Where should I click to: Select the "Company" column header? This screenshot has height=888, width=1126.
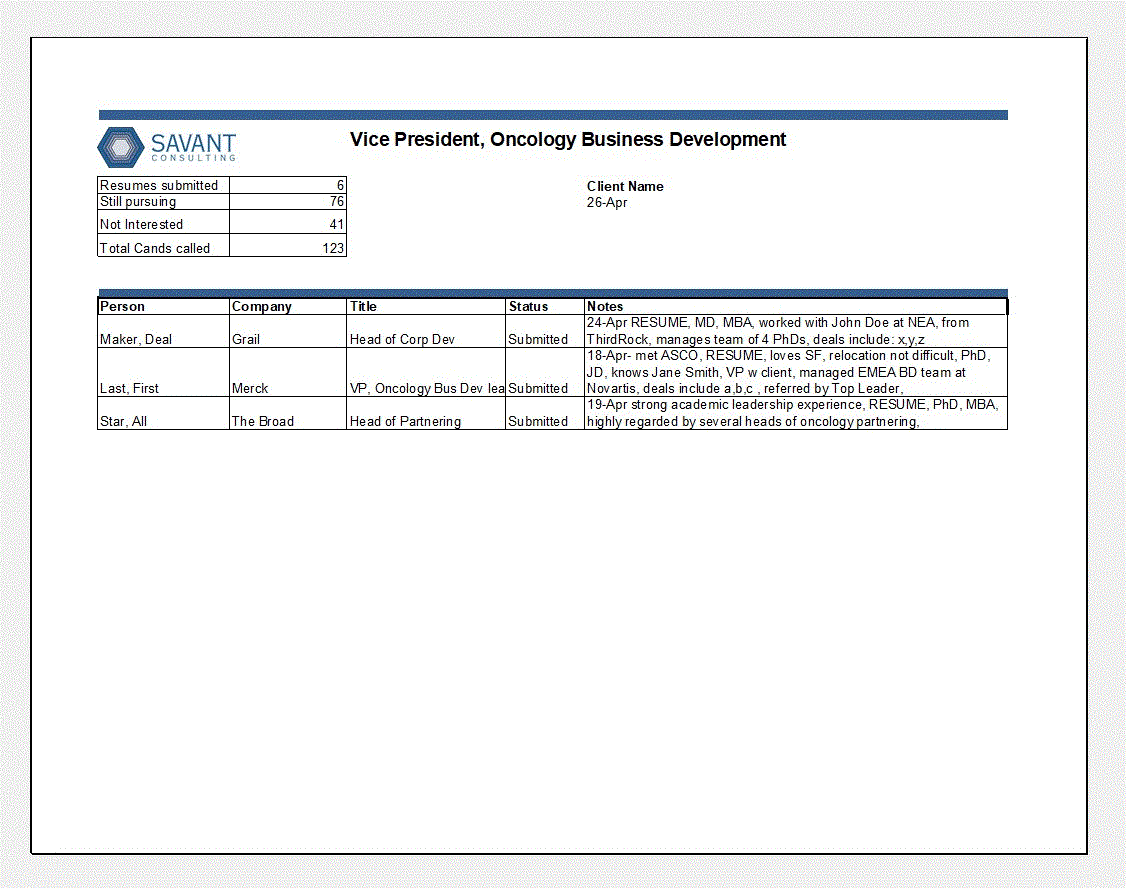(288, 307)
